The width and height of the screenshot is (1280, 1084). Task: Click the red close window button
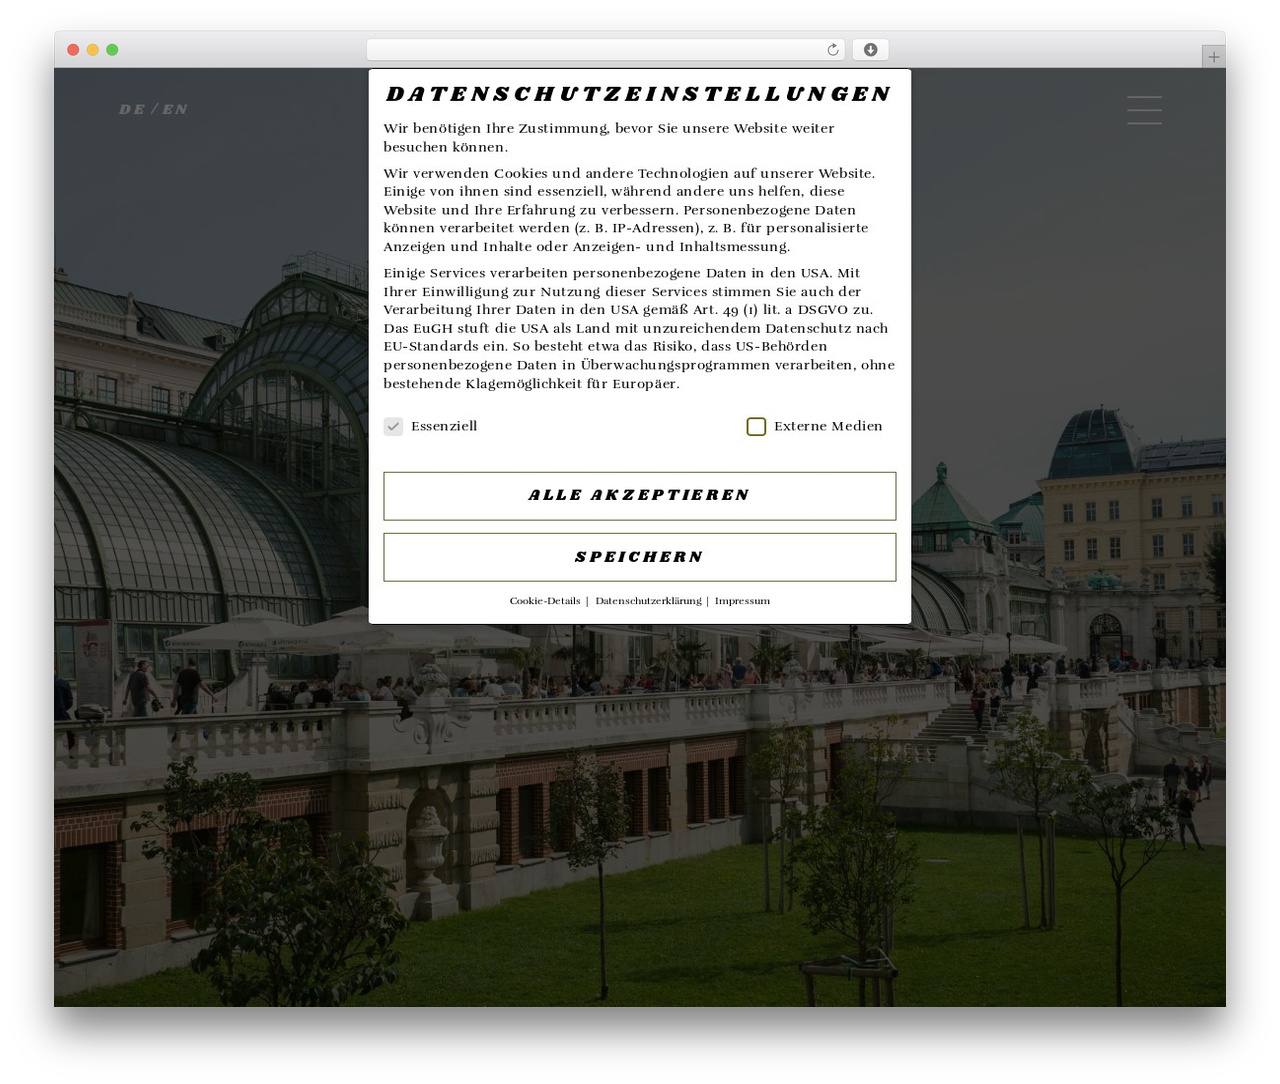point(73,50)
